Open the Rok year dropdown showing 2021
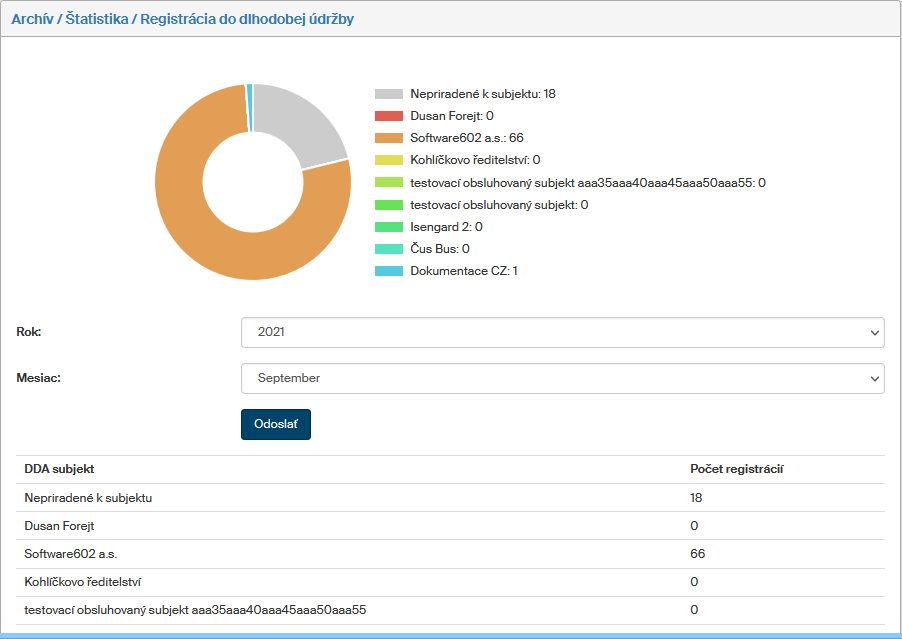This screenshot has width=902, height=639. (562, 332)
